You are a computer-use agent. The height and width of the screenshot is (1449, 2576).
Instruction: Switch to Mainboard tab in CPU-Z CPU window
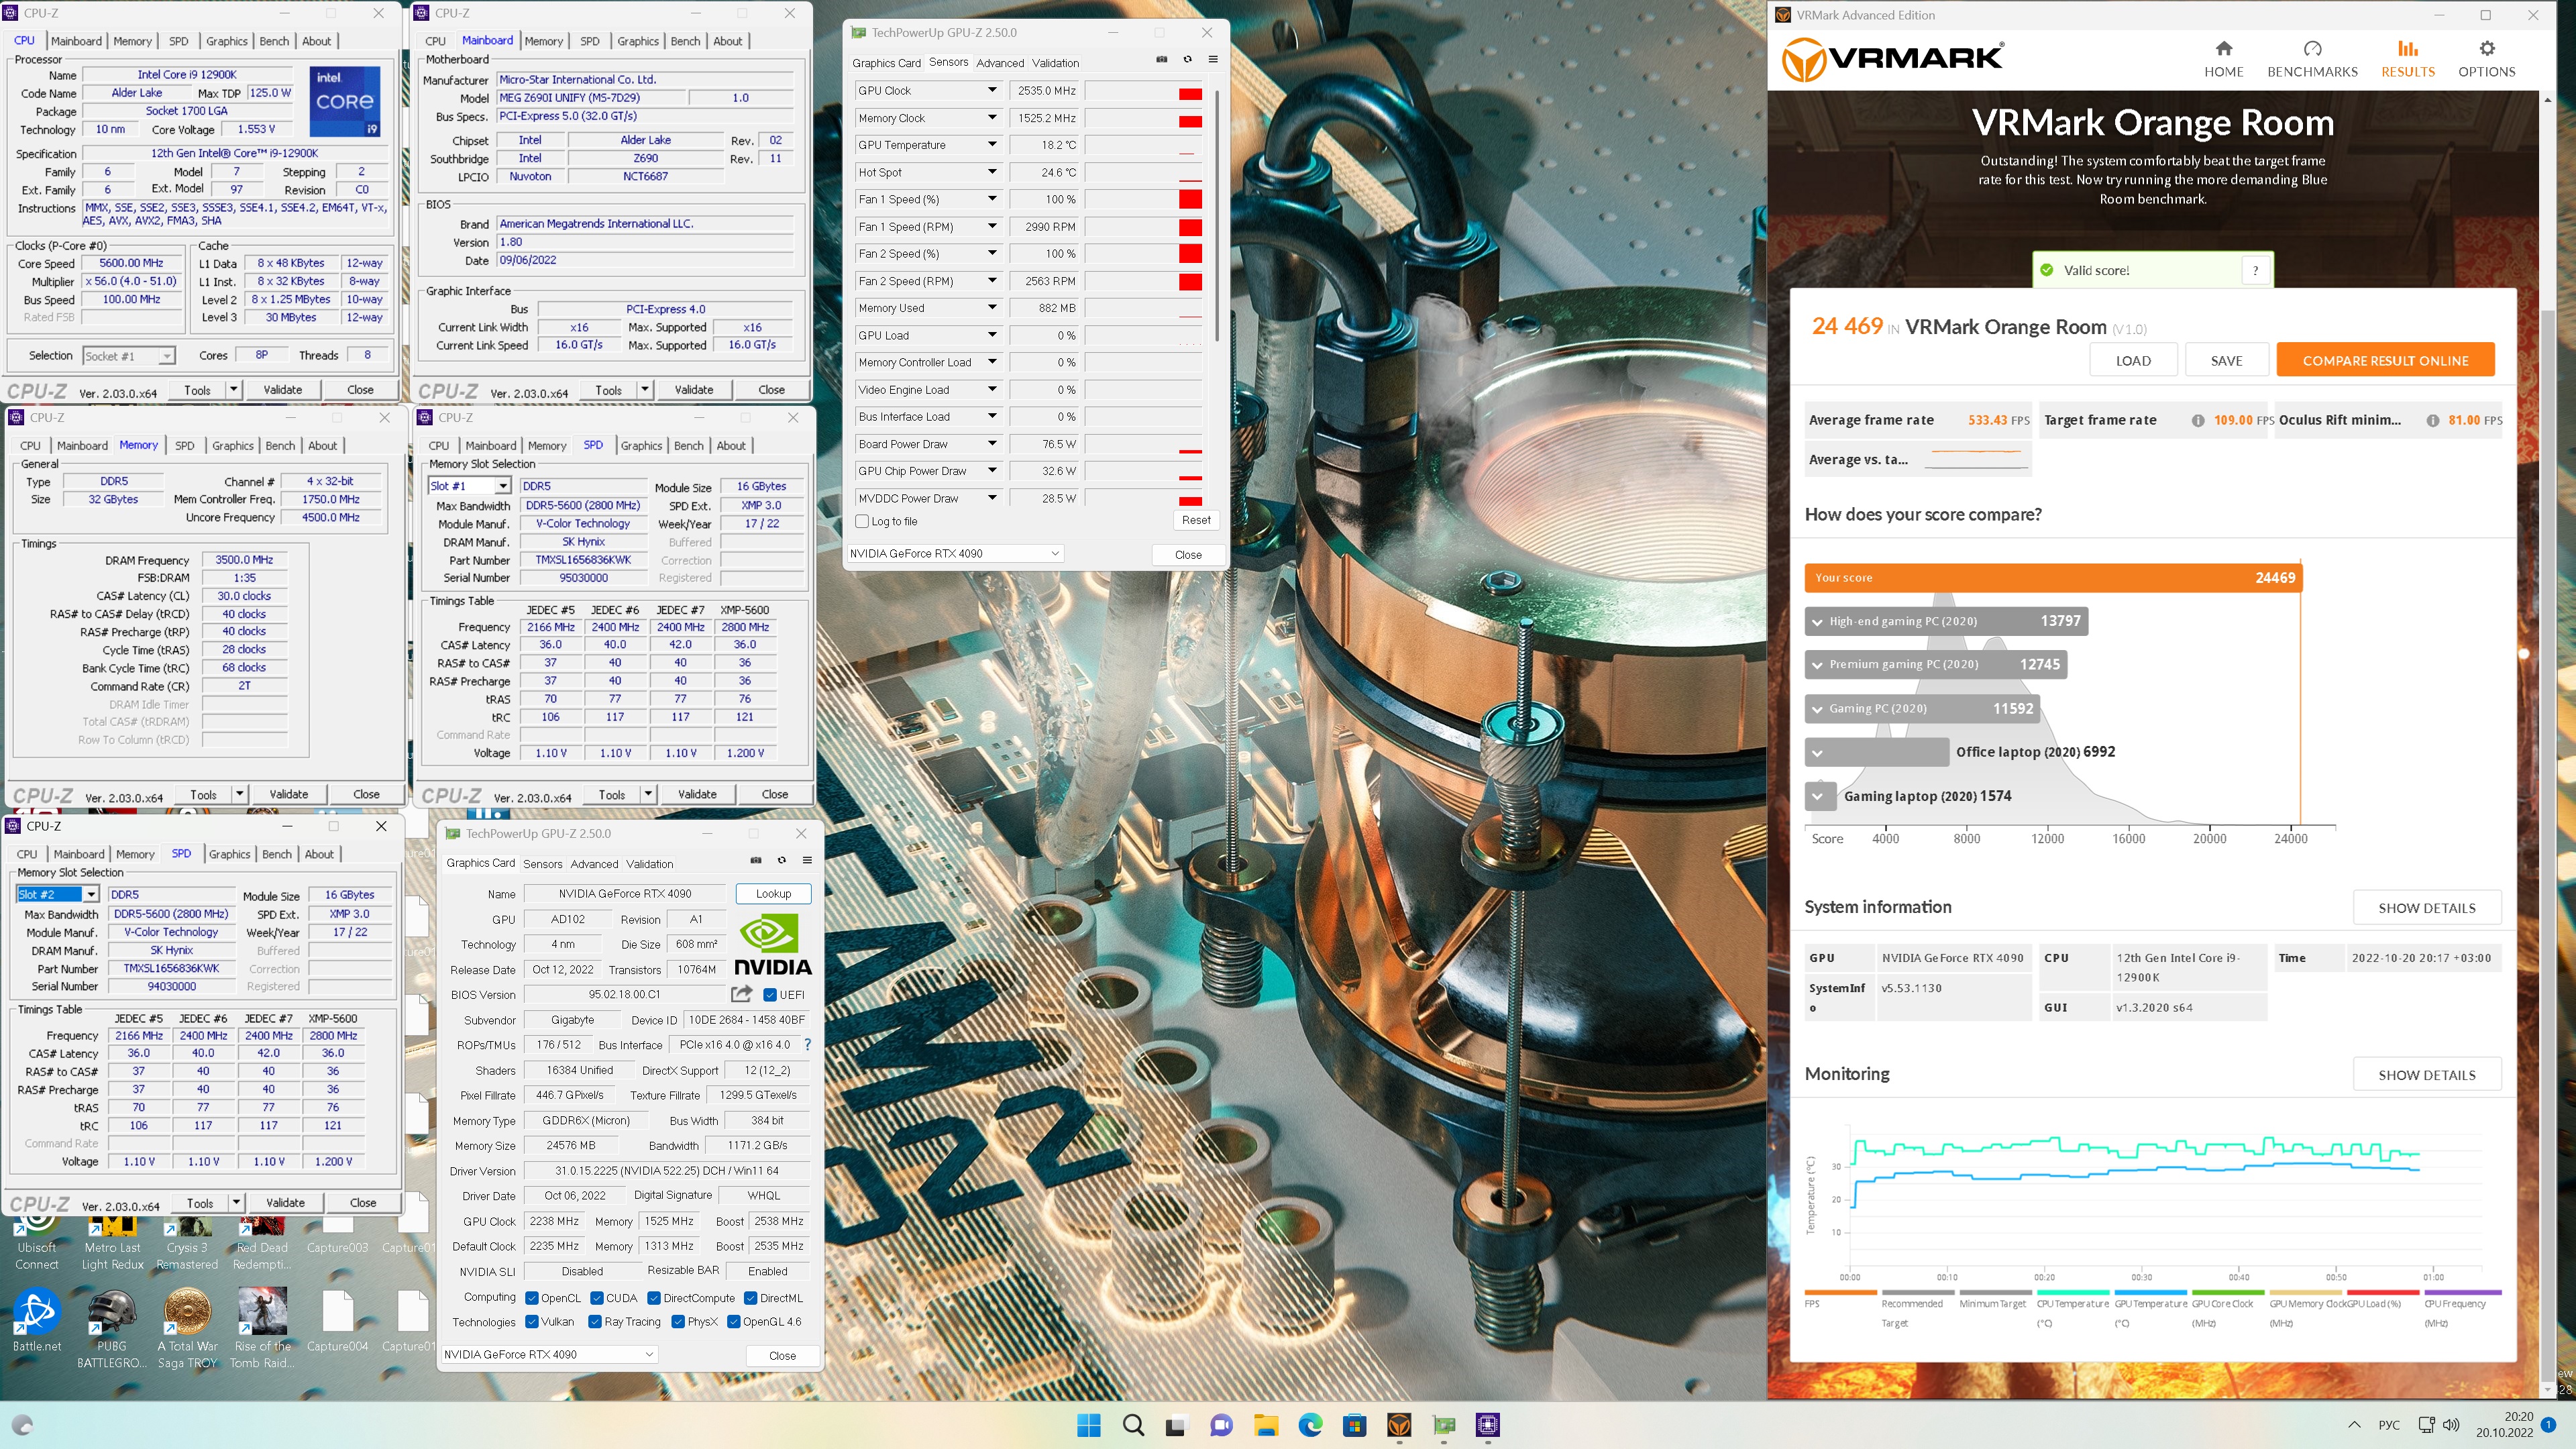tap(76, 41)
